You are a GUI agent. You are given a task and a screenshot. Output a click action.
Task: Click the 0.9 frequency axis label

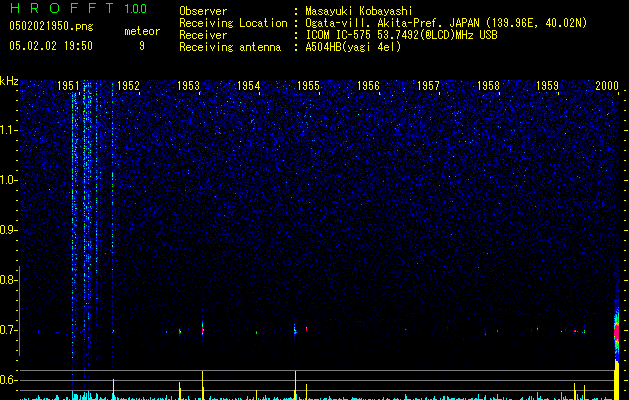pos(8,230)
